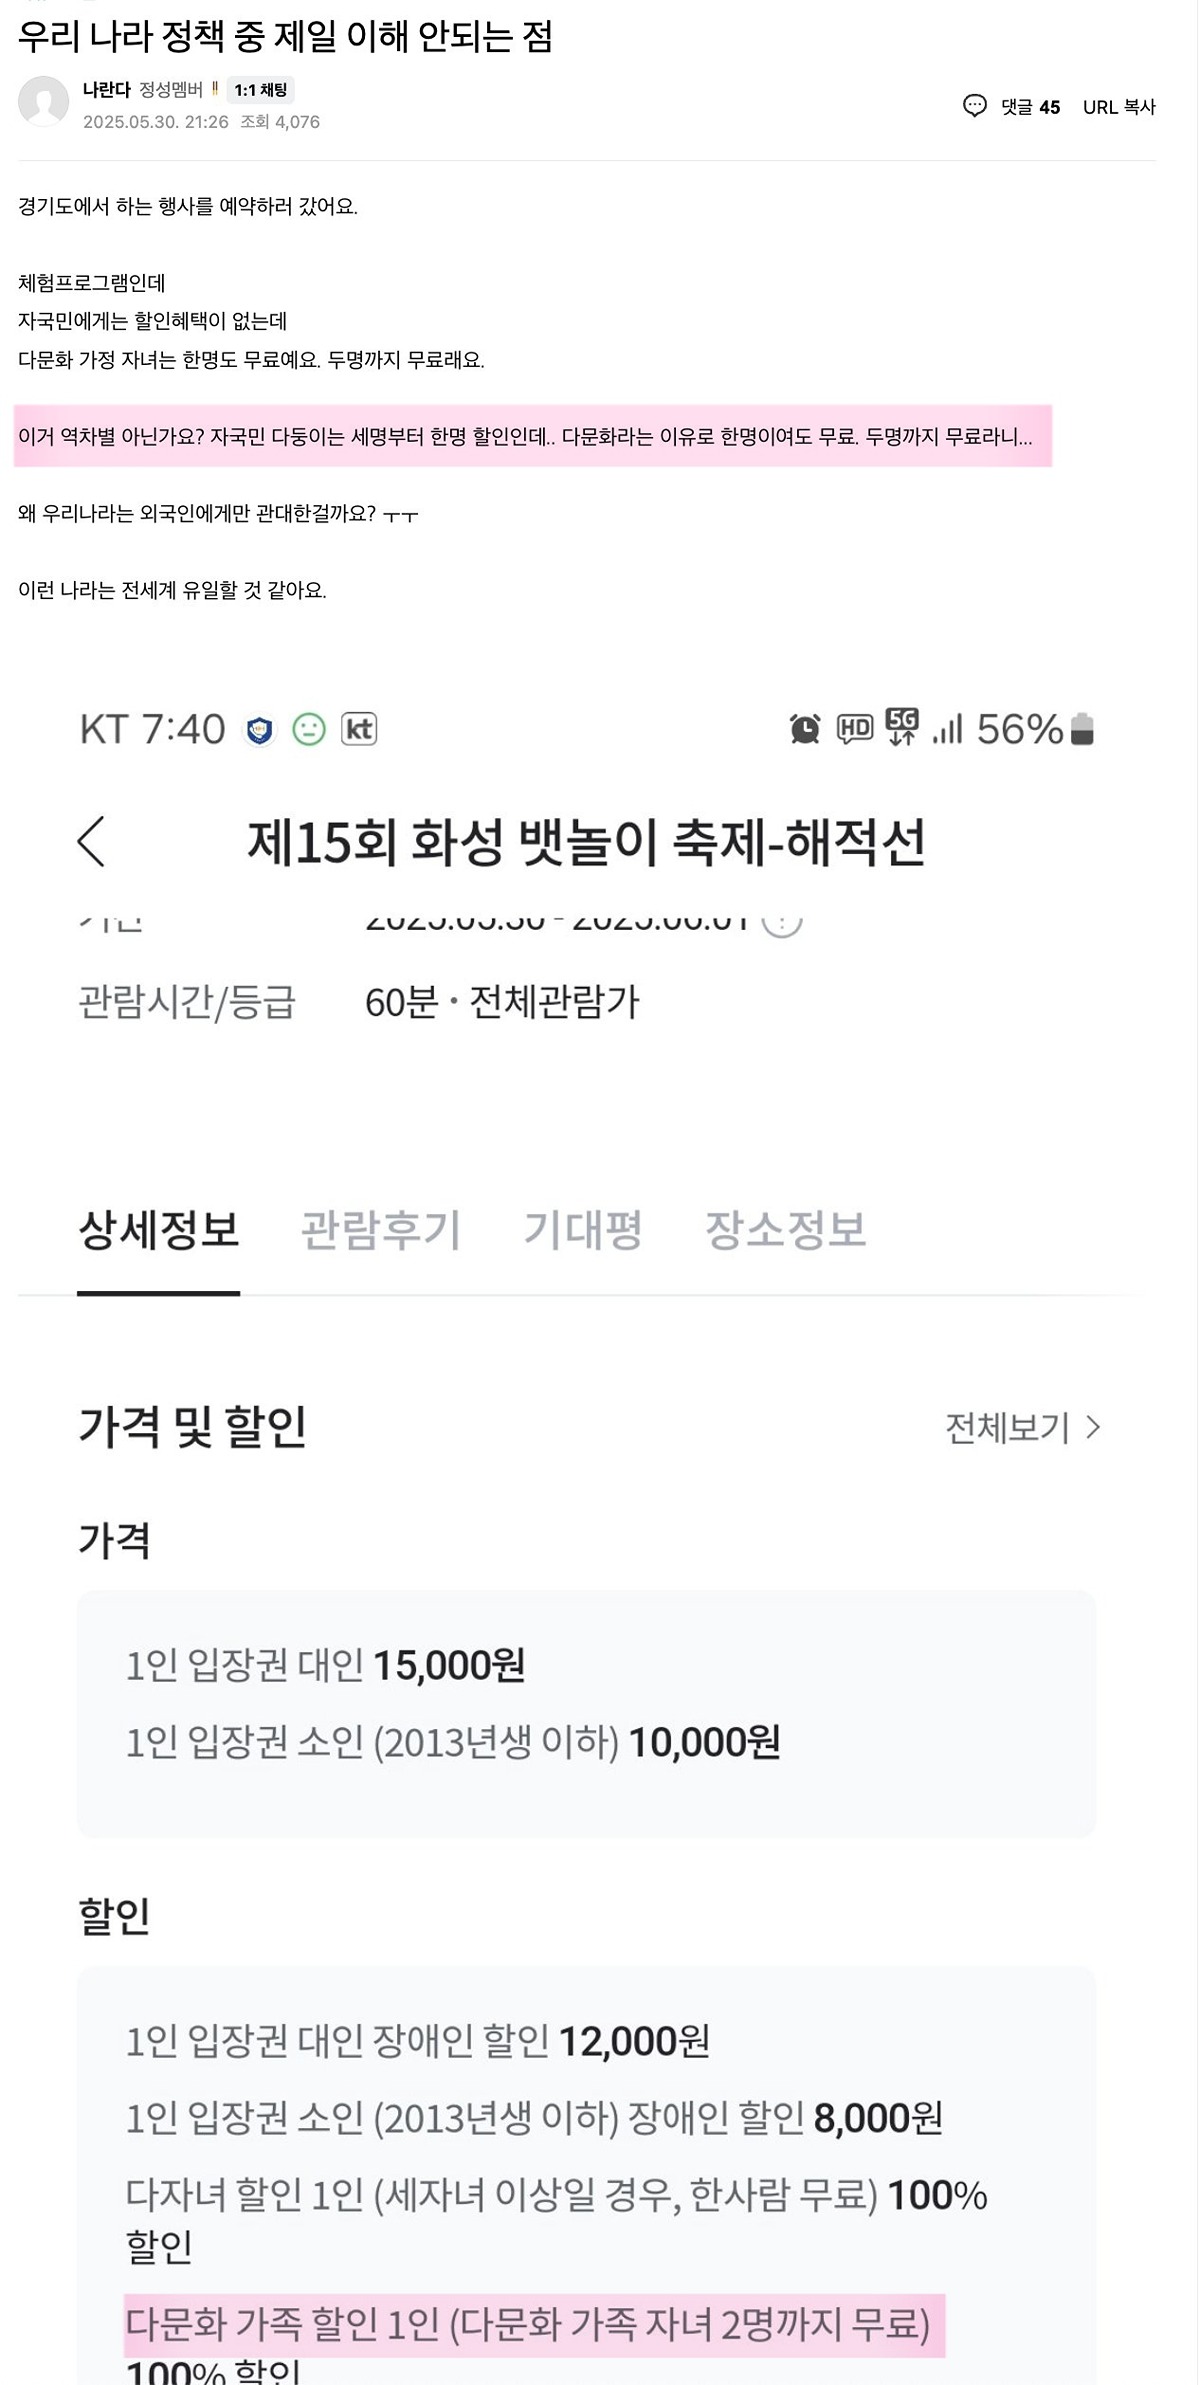
Task: Tap the back arrow chevron
Action: point(92,841)
